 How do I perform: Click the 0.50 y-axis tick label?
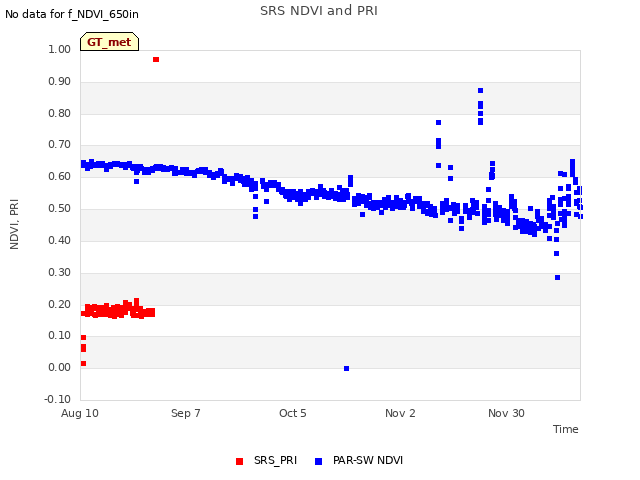[60, 209]
